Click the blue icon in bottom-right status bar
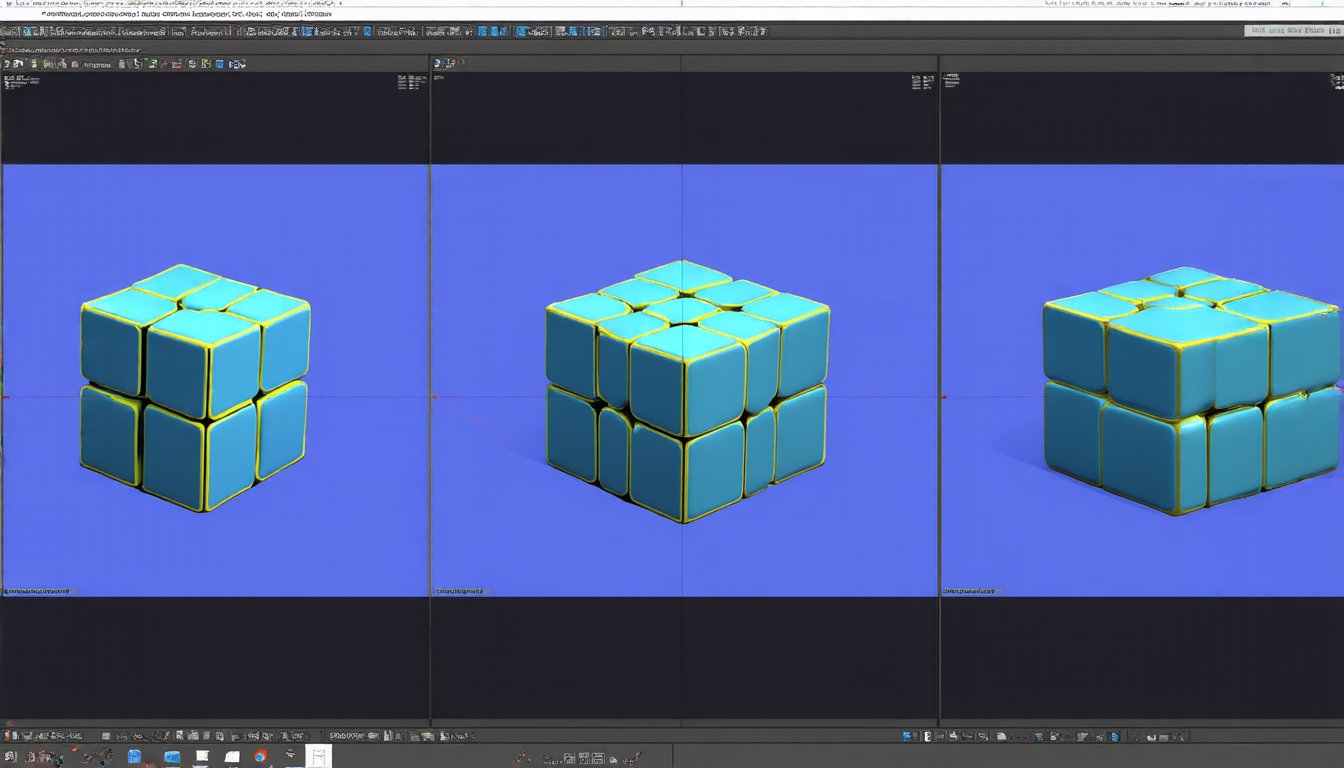Image resolution: width=1344 pixels, height=768 pixels. [909, 737]
